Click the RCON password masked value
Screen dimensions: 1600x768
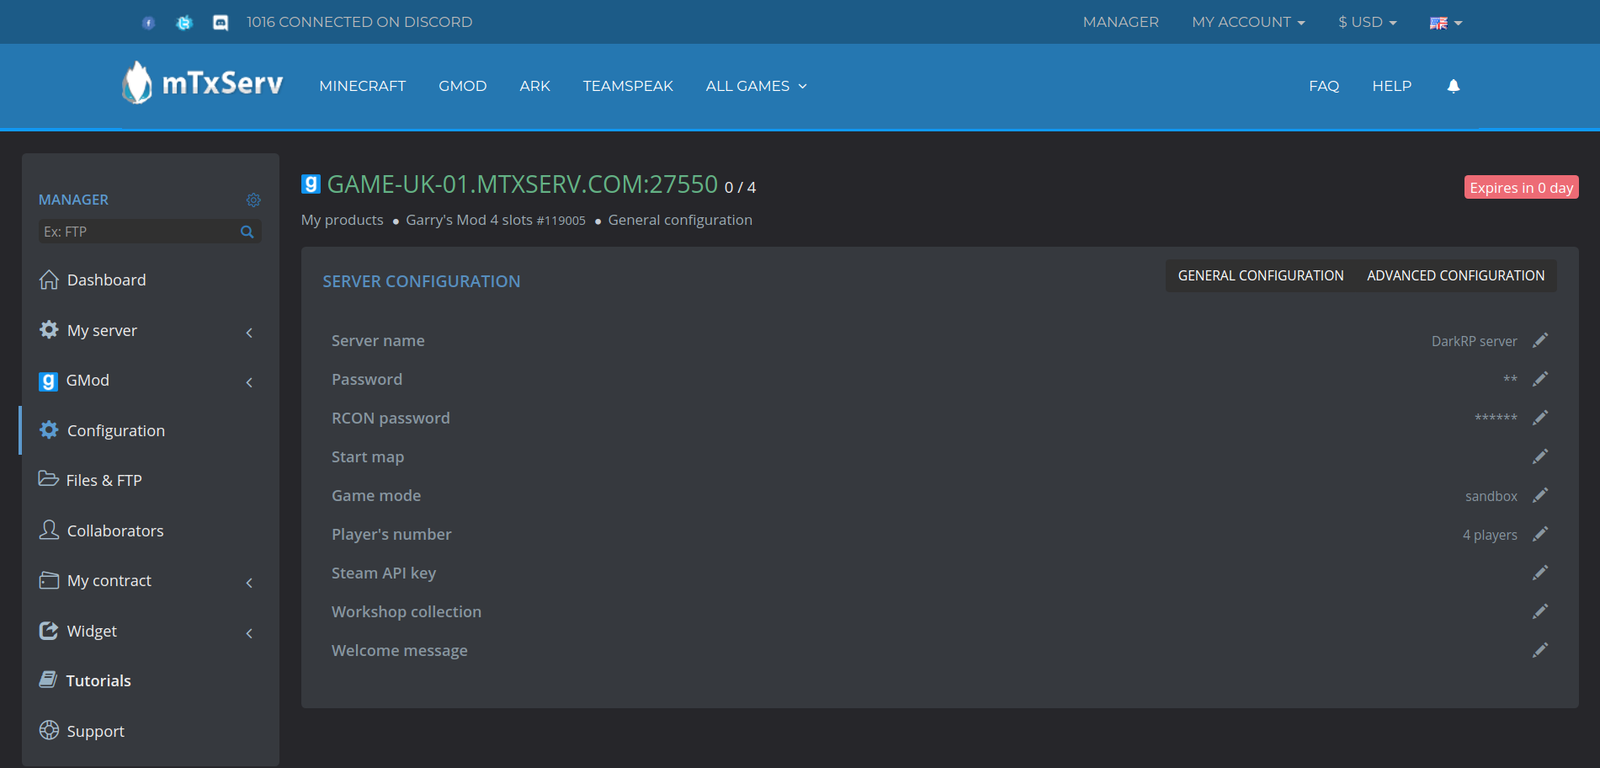[x=1496, y=418]
